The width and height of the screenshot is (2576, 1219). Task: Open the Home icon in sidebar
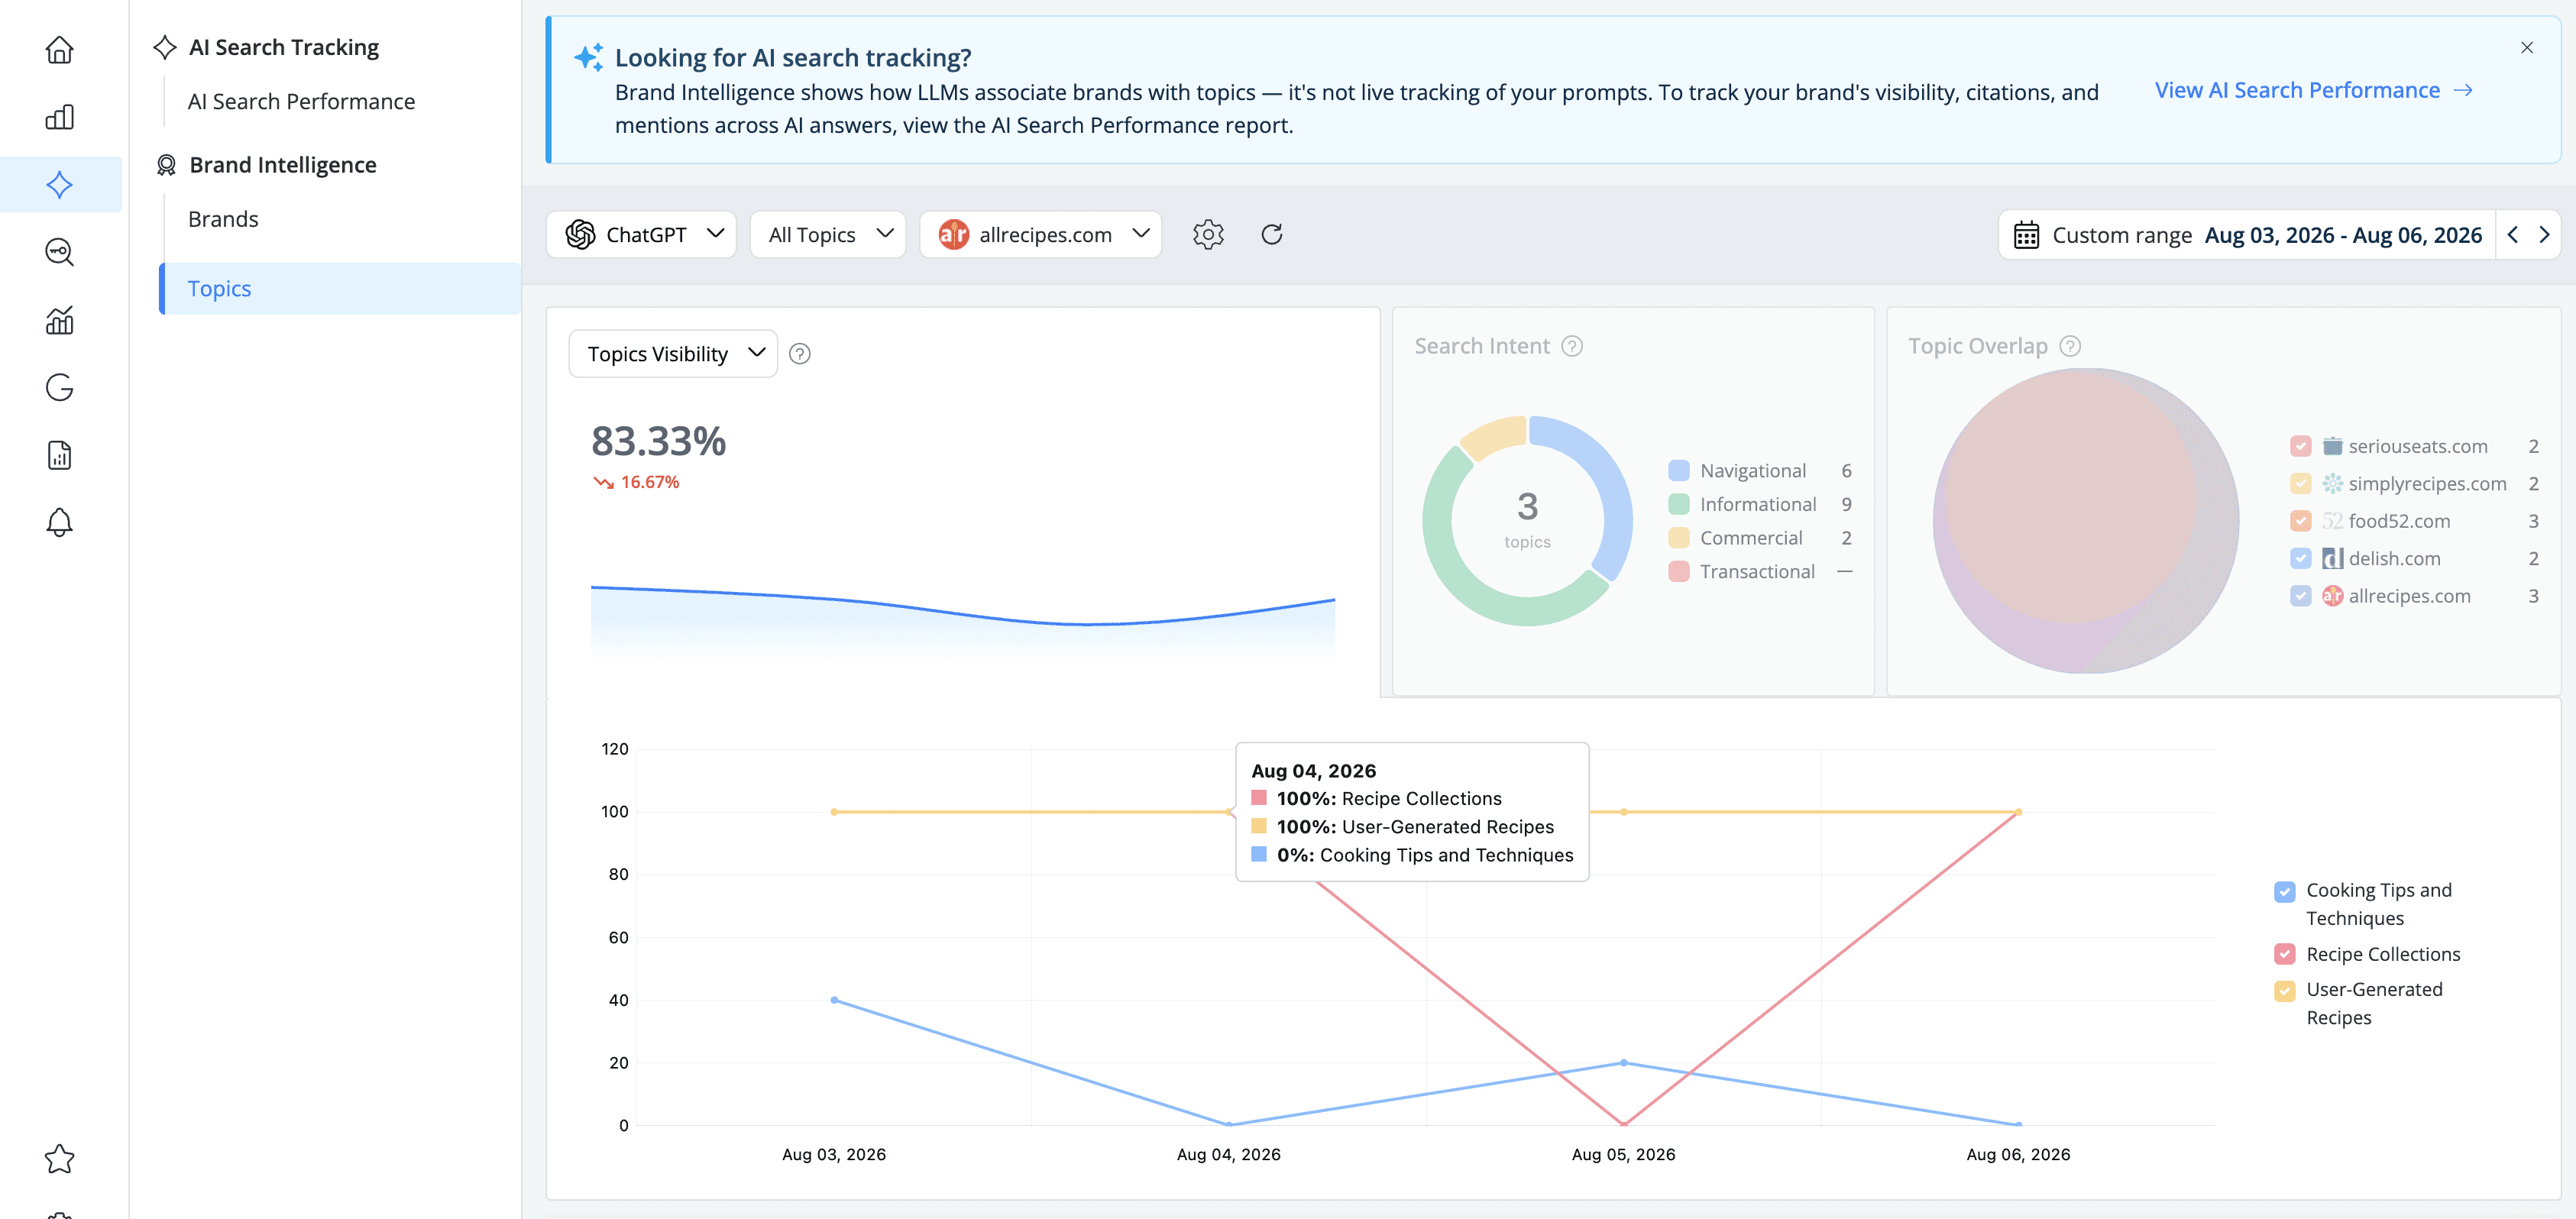click(x=60, y=49)
